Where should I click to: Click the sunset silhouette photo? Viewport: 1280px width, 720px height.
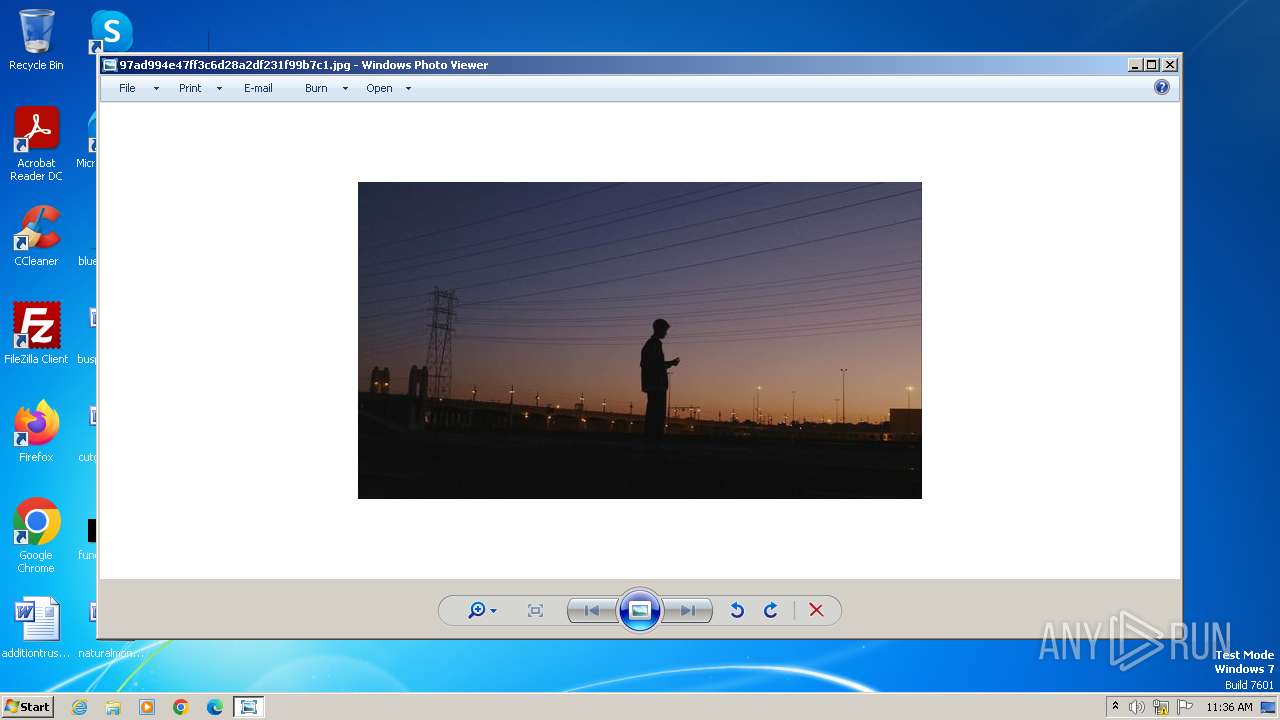640,340
